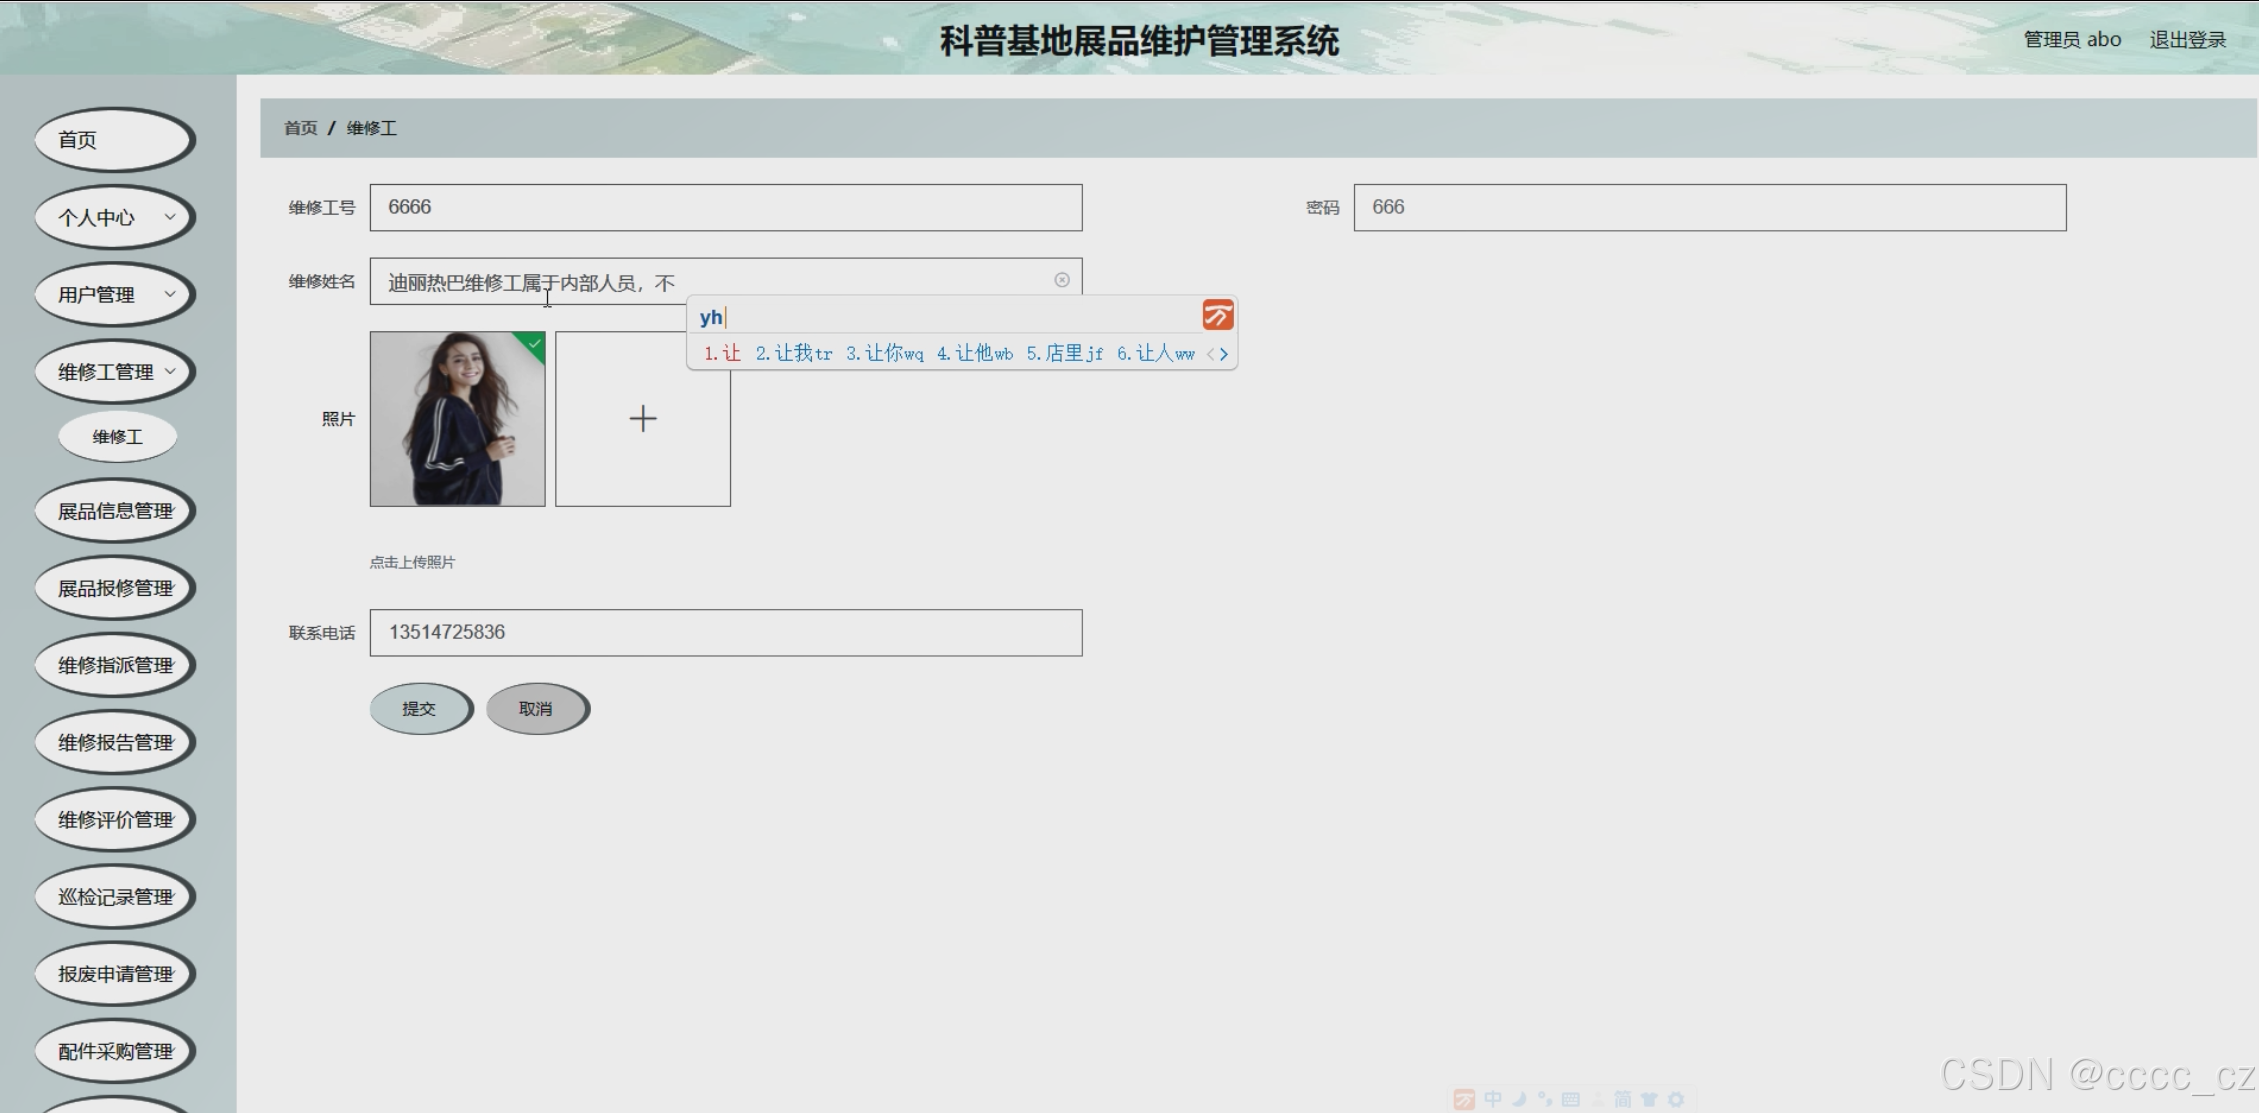Open IME settings gear in floating toolbar
The width and height of the screenshot is (2259, 1113).
[x=1676, y=1099]
